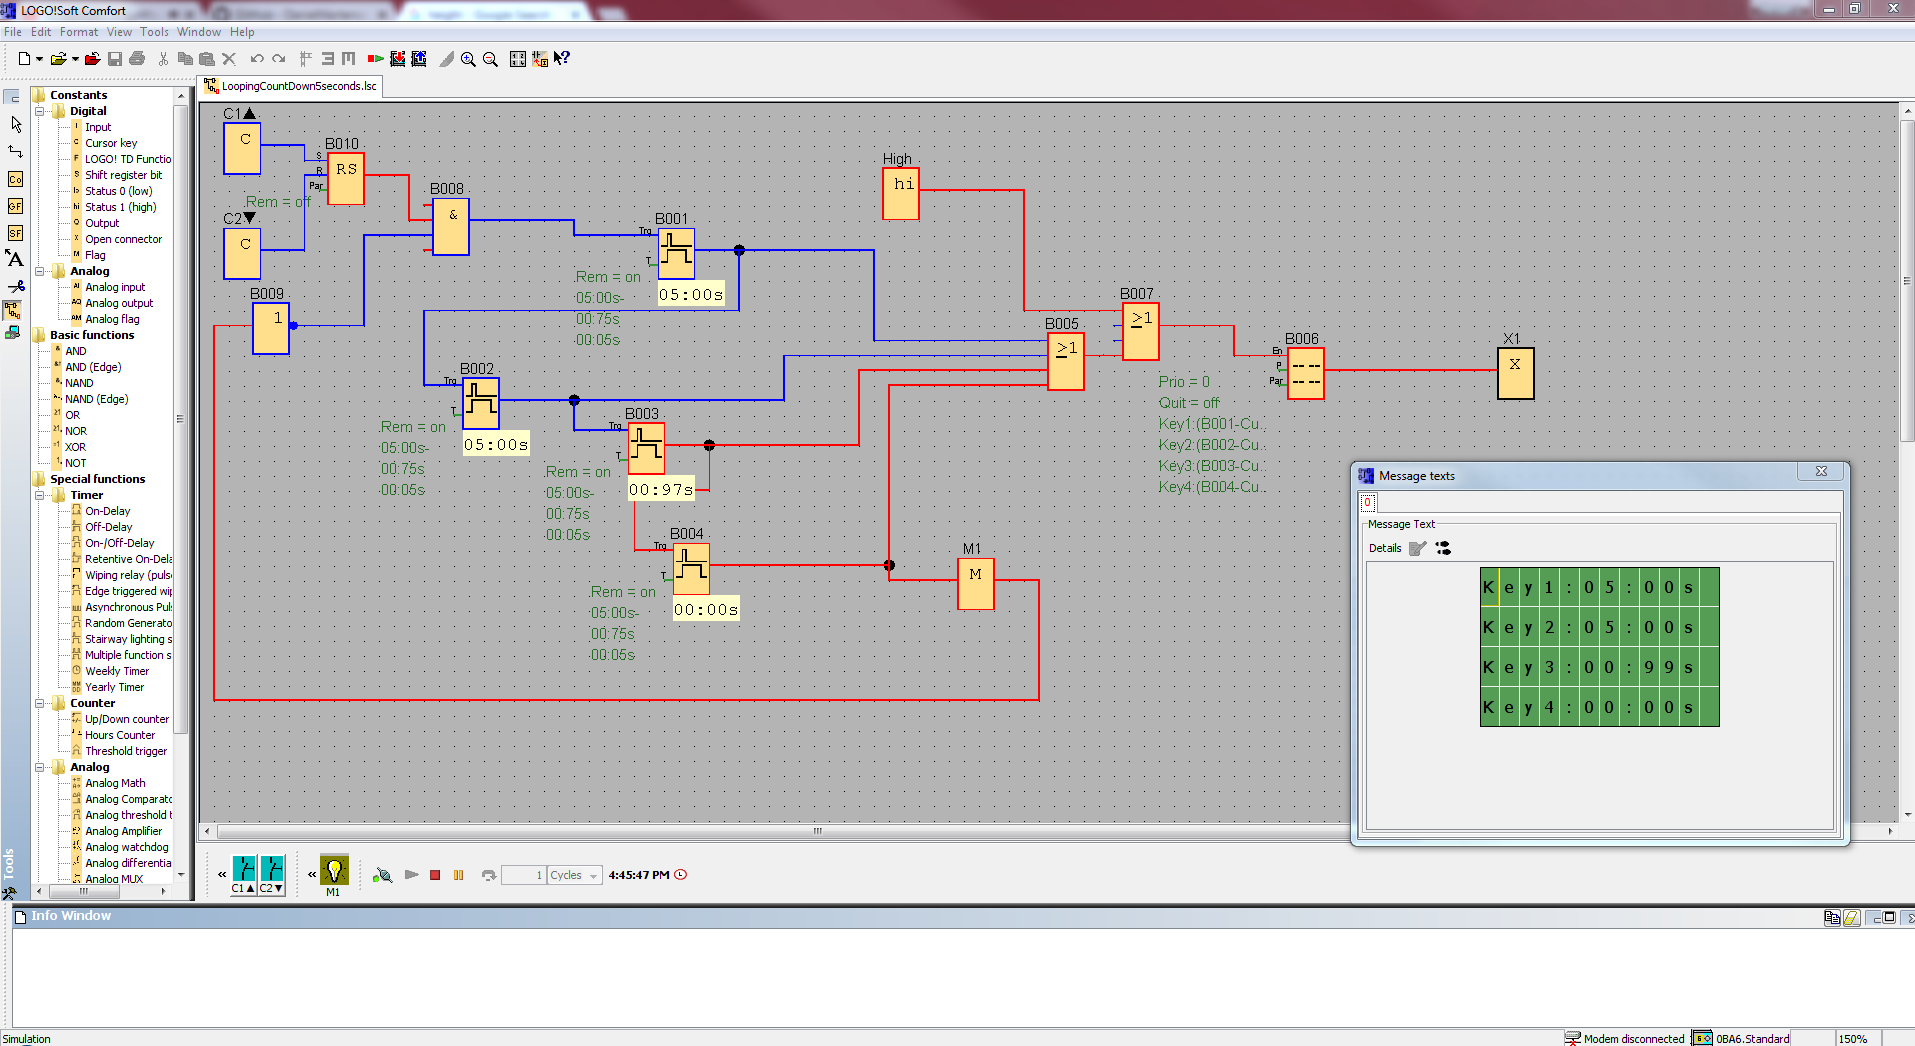Open the Tools menu

(154, 32)
